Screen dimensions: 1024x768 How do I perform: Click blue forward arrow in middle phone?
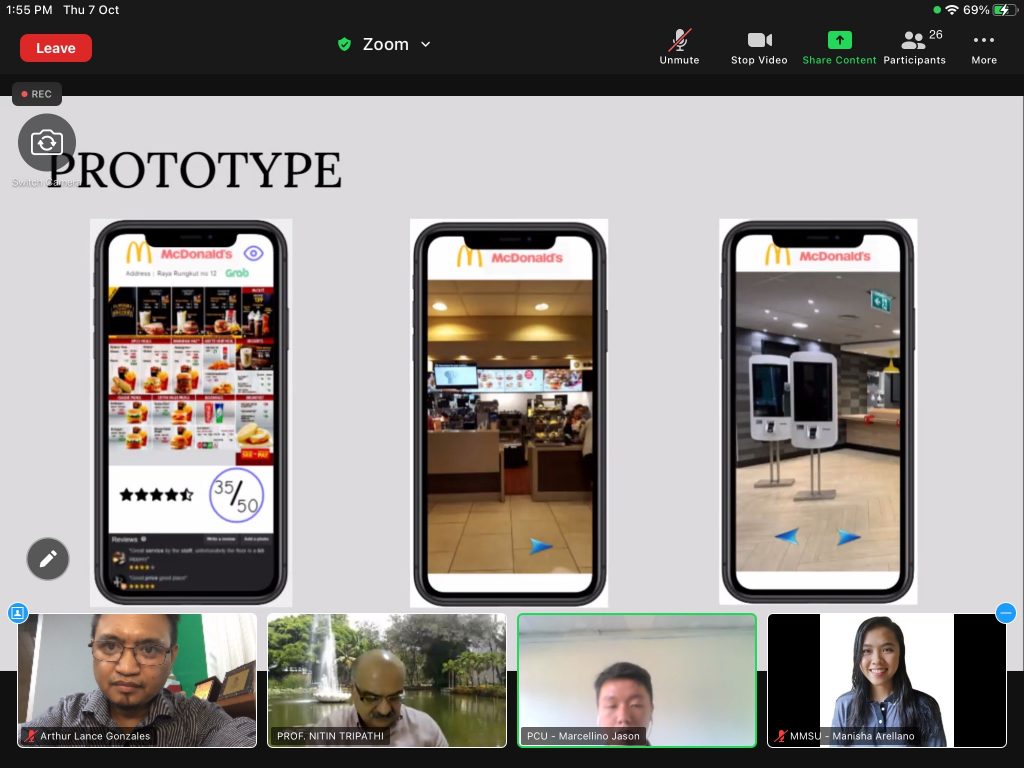click(541, 546)
